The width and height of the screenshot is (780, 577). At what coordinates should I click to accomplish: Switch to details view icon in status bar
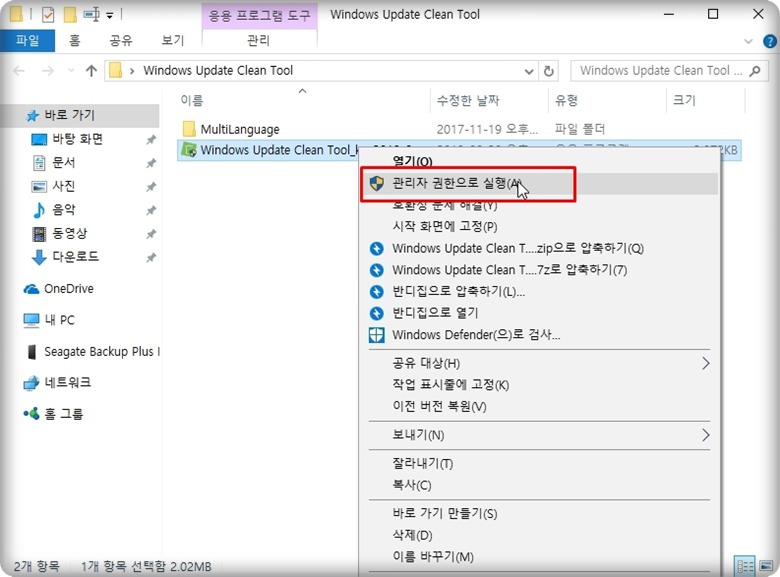(x=745, y=566)
